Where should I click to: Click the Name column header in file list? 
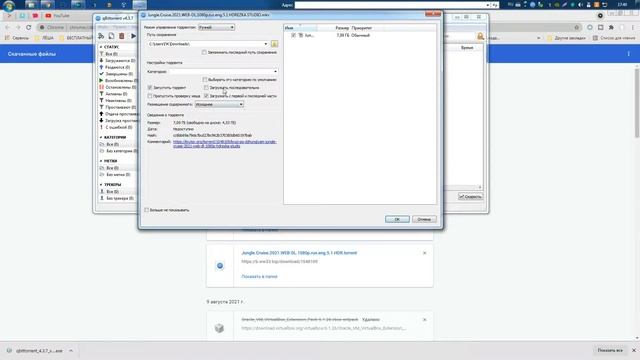[x=300, y=28]
